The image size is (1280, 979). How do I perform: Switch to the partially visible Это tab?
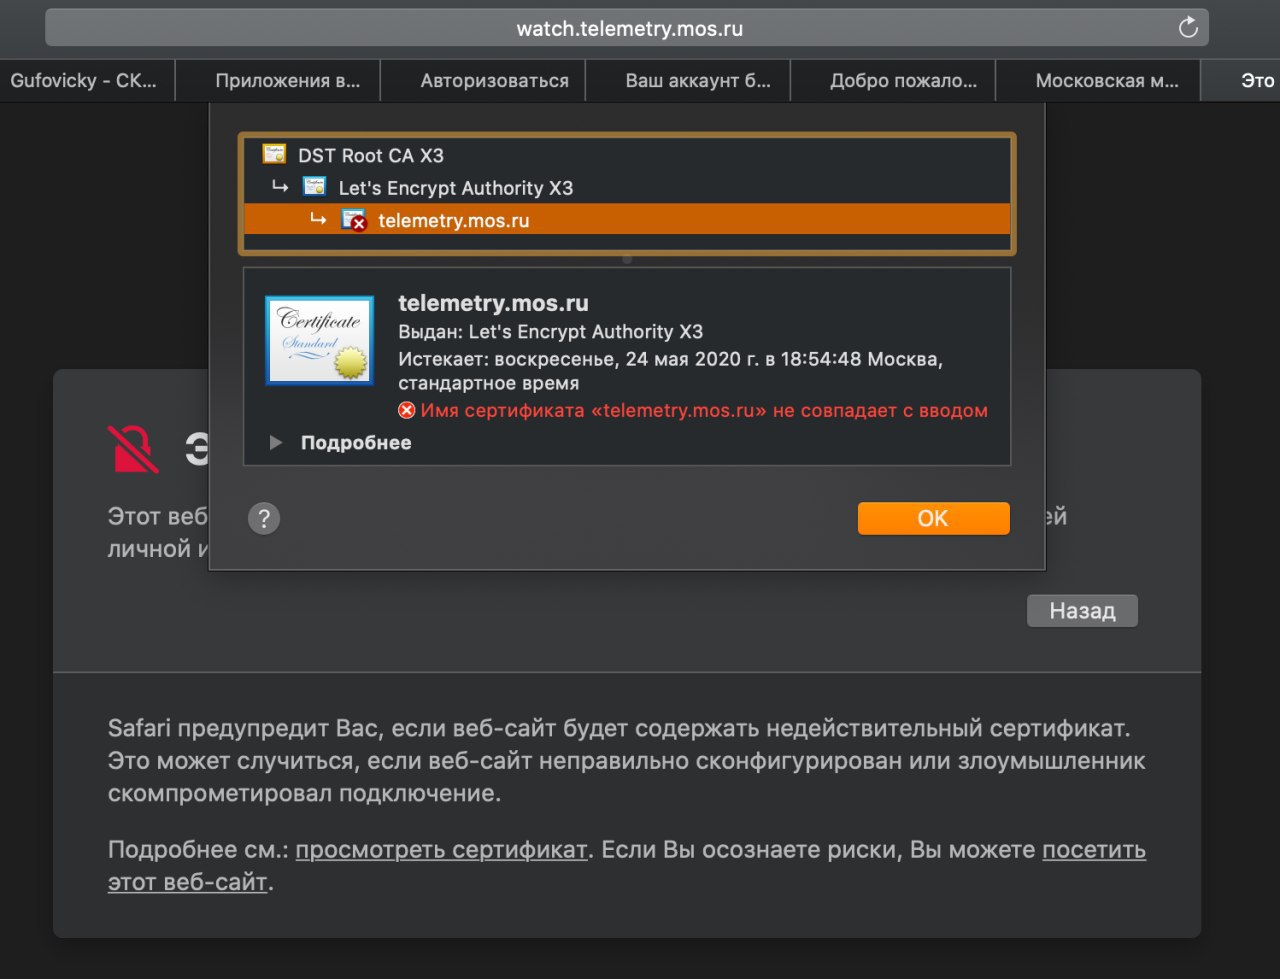coord(1241,81)
